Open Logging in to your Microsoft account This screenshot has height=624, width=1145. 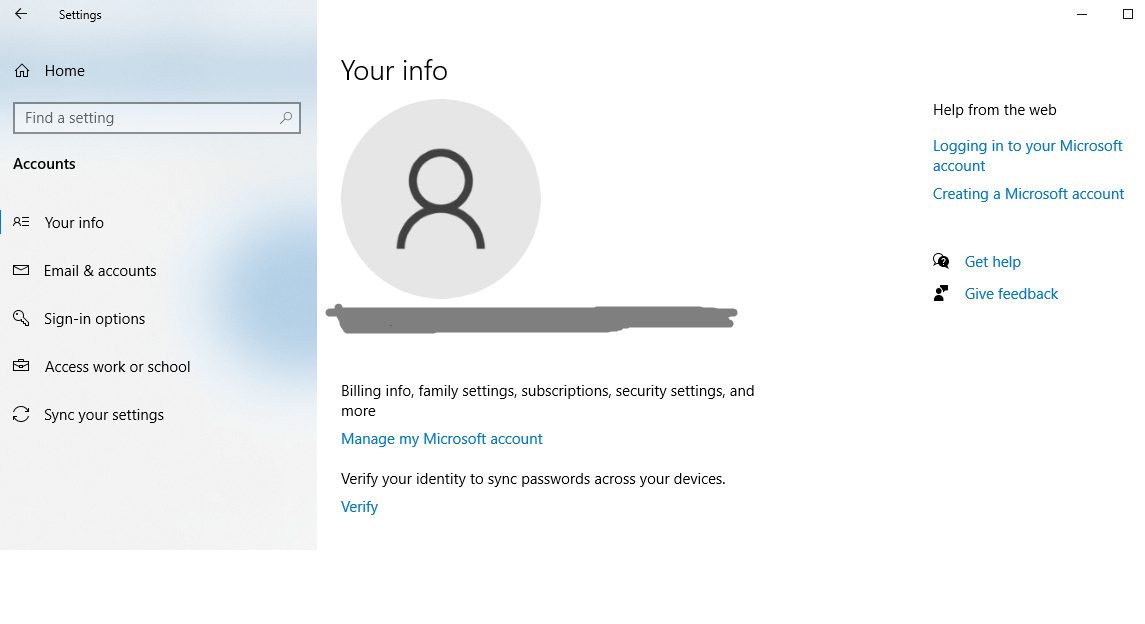[1027, 155]
